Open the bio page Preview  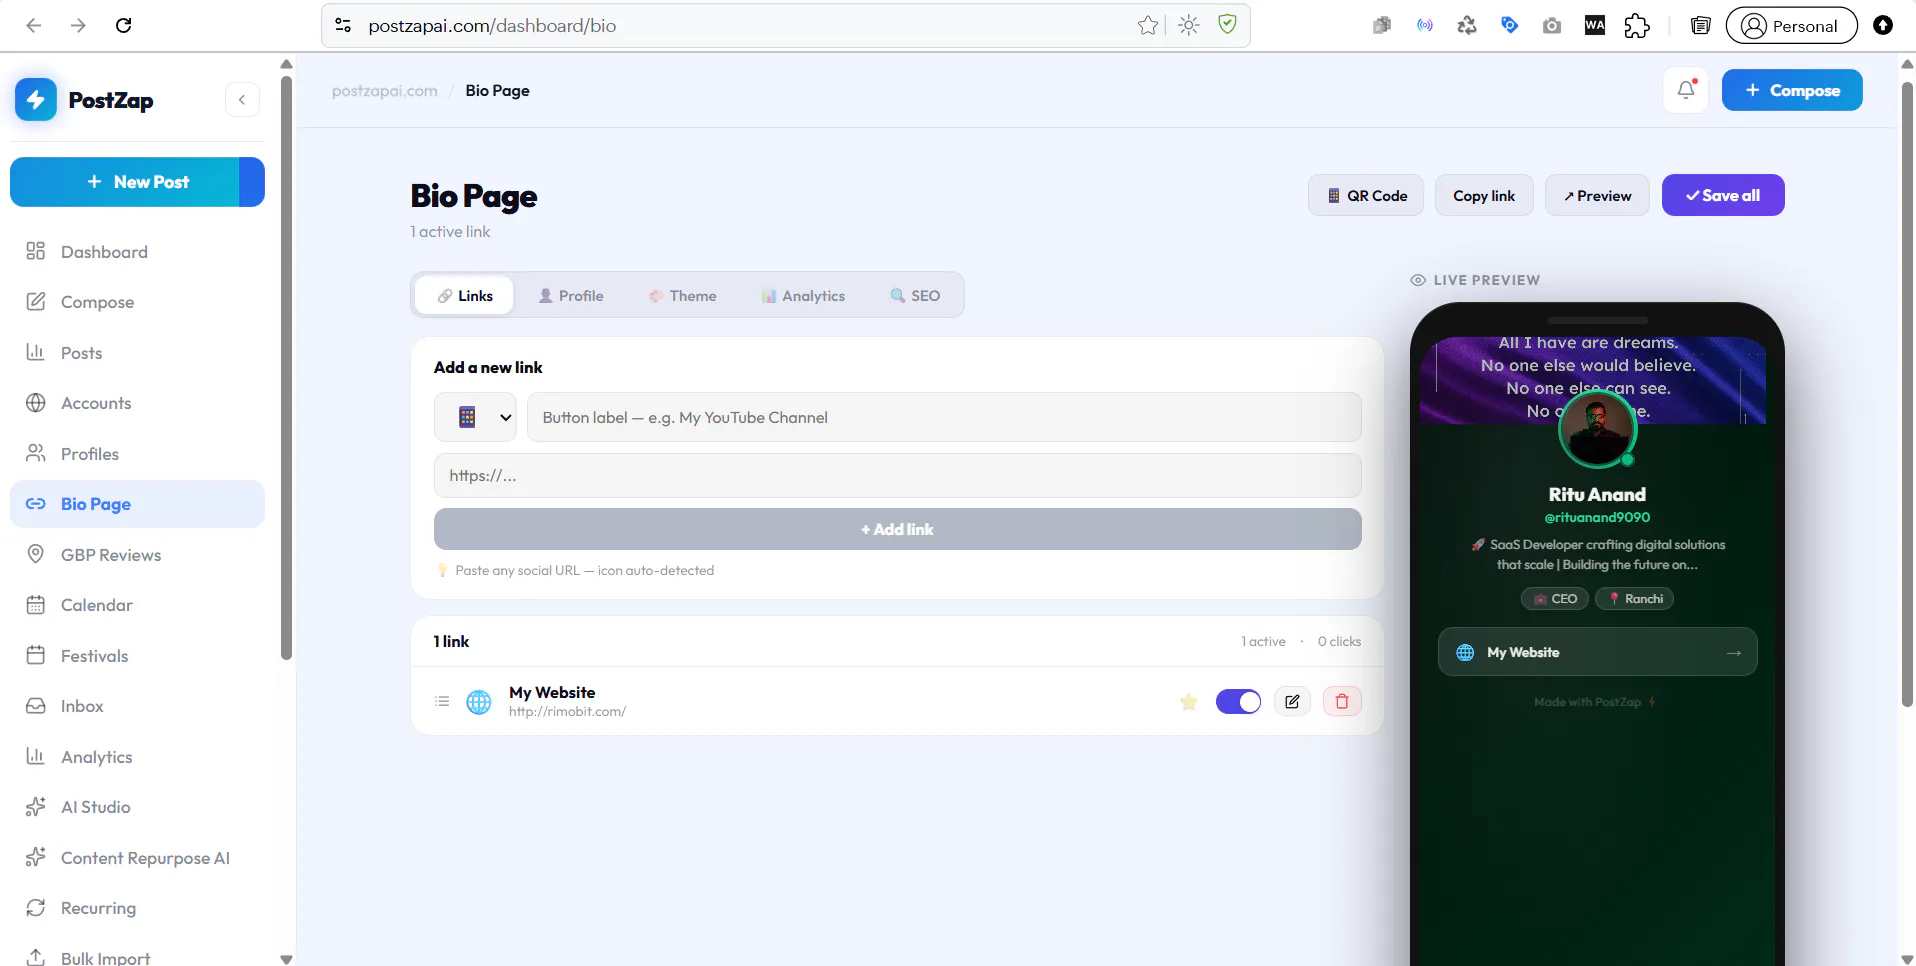click(1597, 196)
